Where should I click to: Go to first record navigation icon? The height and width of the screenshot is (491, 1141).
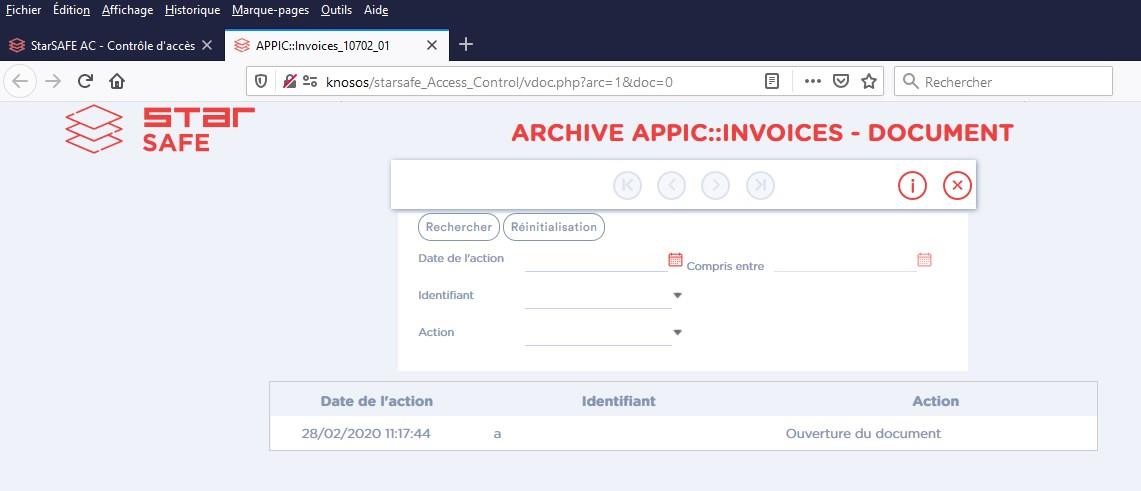tap(627, 185)
